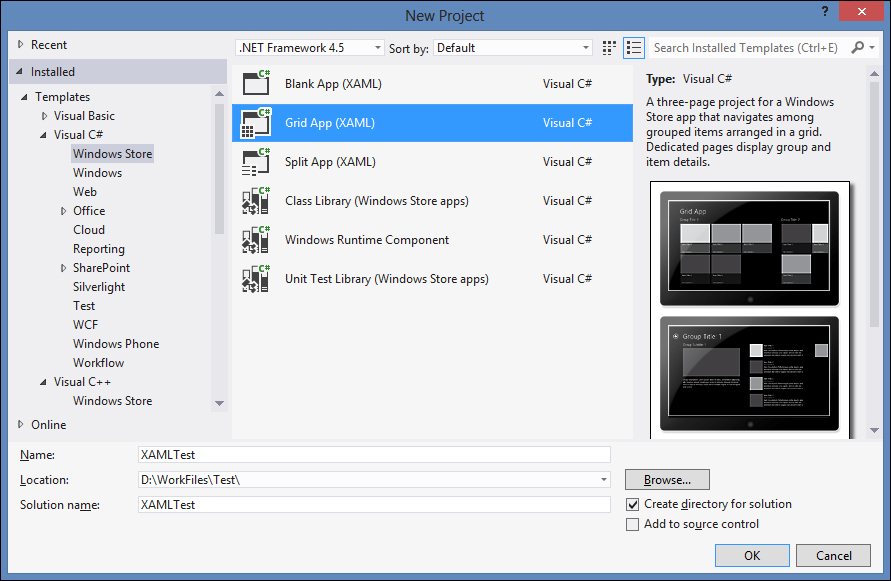Viewport: 891px width, 581px height.
Task: Click the description pane scroll down arrow
Action: tap(875, 431)
